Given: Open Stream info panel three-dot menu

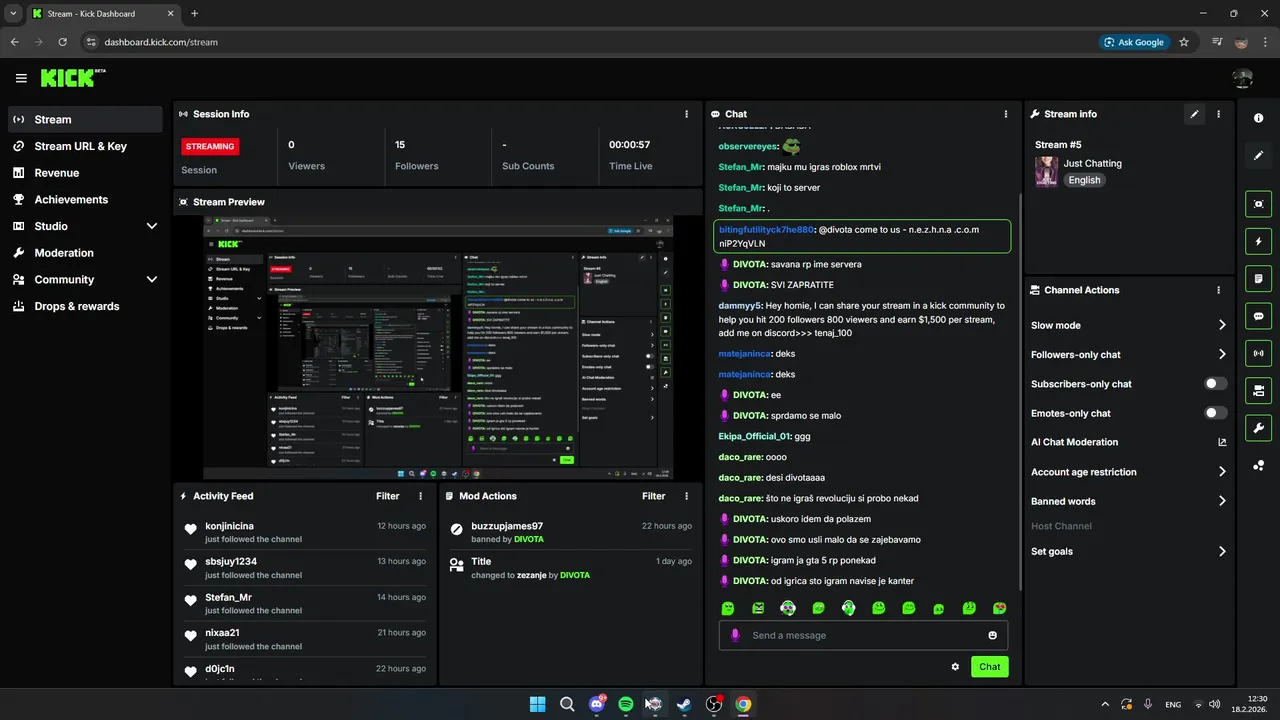Looking at the screenshot, I should 1218,114.
